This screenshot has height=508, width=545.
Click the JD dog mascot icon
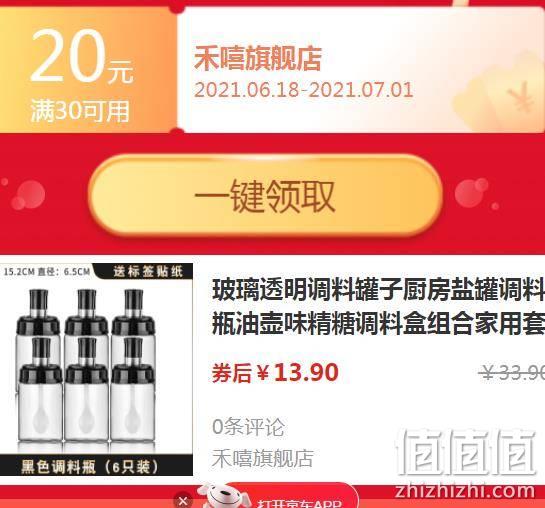pyautogui.click(x=224, y=497)
